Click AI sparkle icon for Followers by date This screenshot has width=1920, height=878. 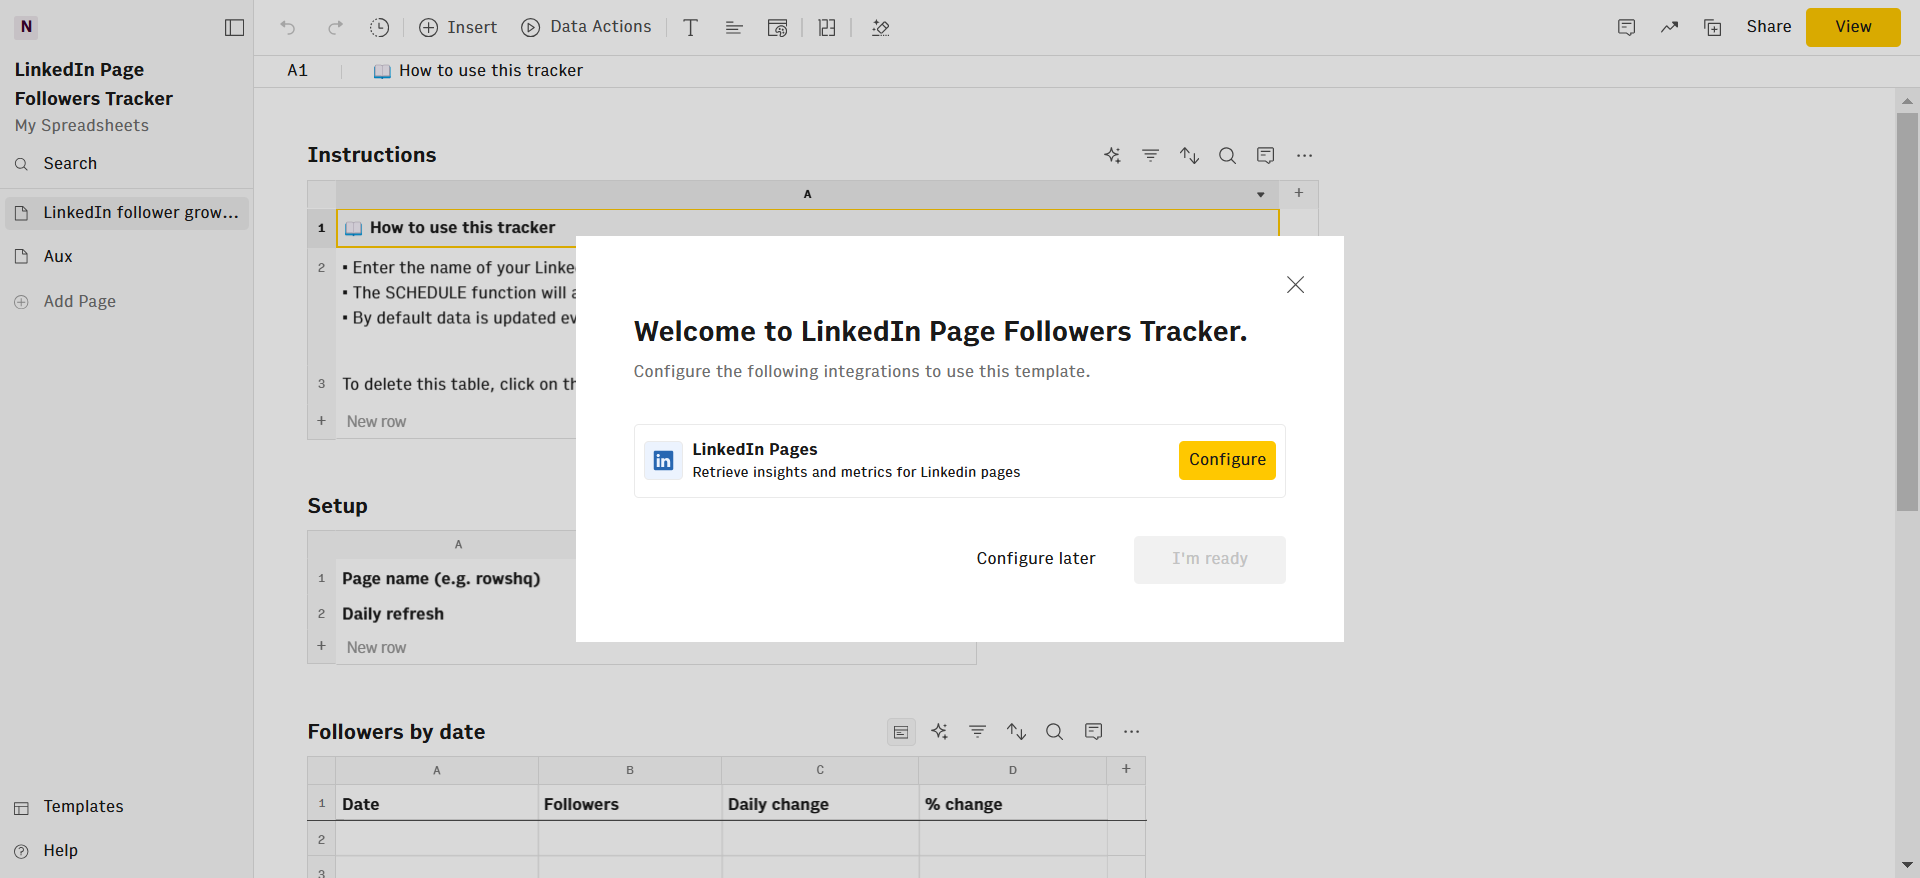[x=939, y=732]
